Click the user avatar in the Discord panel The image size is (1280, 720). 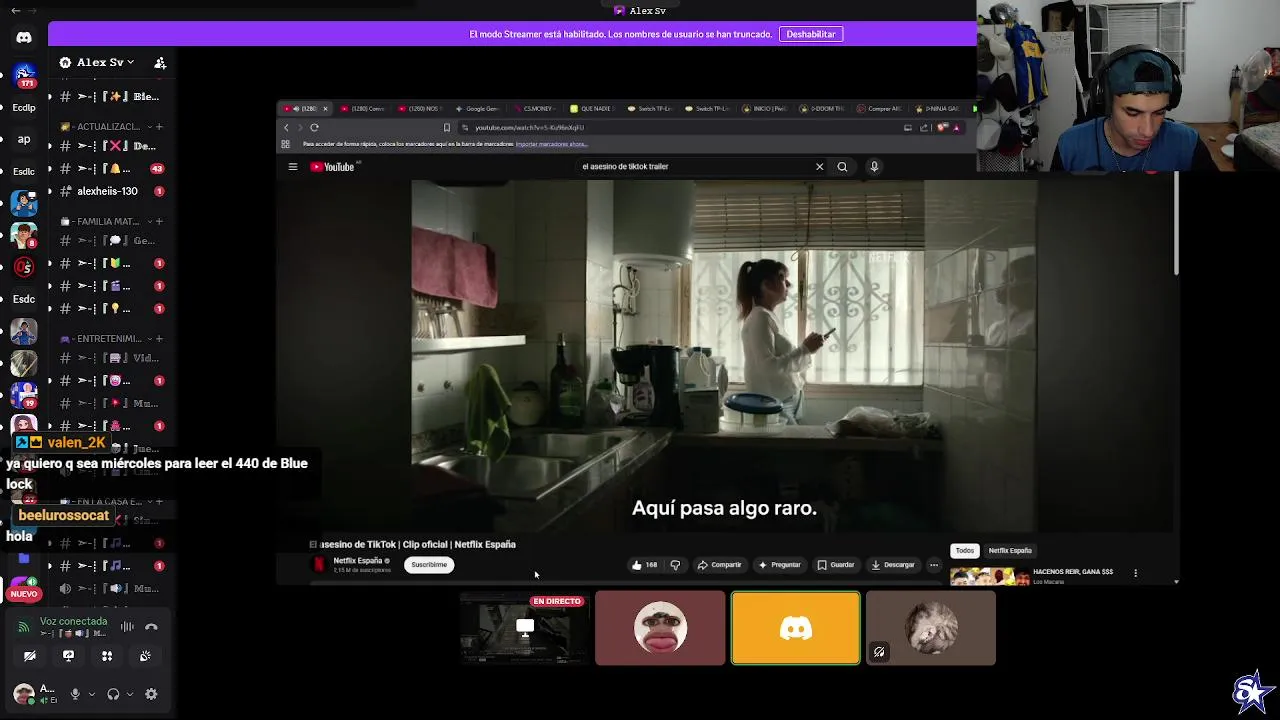coord(24,694)
